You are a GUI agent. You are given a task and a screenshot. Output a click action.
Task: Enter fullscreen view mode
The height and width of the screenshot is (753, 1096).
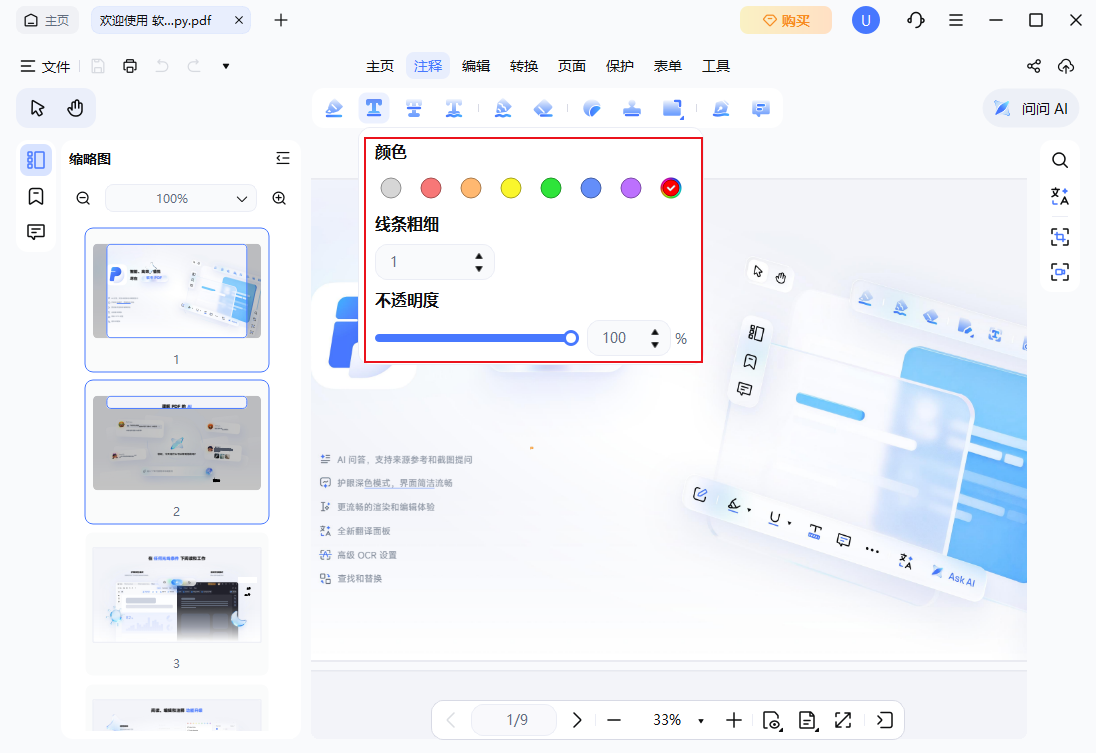click(843, 720)
